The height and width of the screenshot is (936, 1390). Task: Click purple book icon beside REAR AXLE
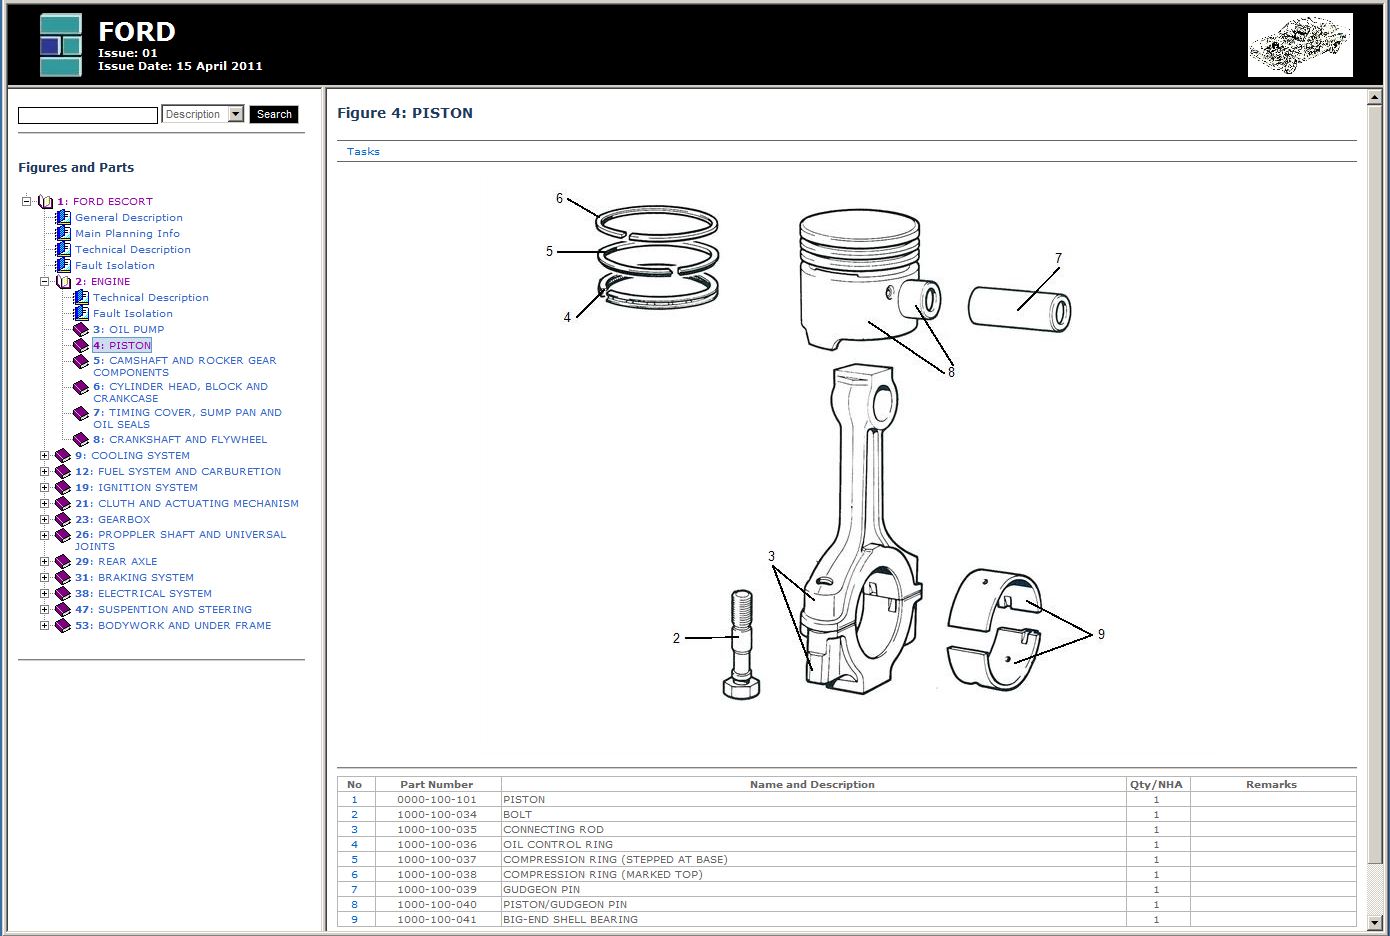point(63,561)
